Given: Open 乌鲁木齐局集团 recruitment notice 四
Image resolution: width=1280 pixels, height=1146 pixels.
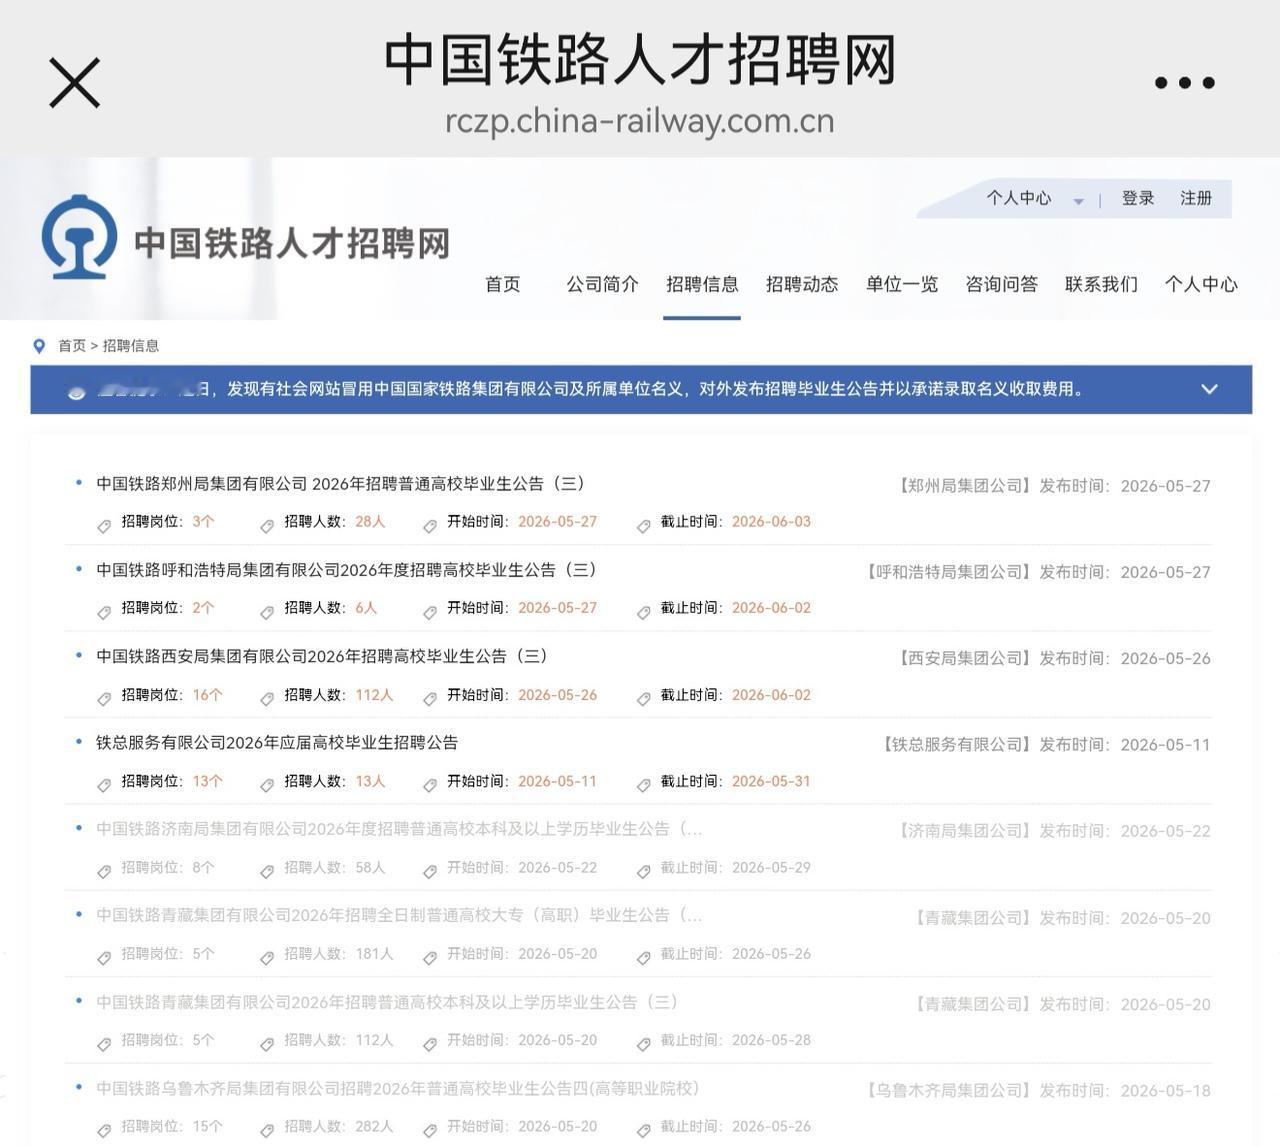Looking at the screenshot, I should (397, 1088).
